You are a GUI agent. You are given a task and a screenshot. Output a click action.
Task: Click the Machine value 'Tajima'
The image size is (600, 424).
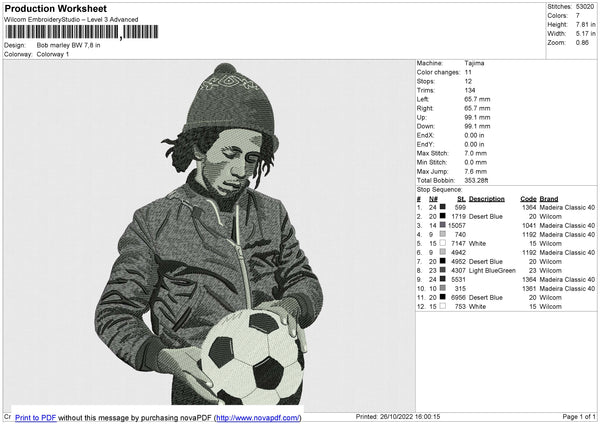coord(474,63)
